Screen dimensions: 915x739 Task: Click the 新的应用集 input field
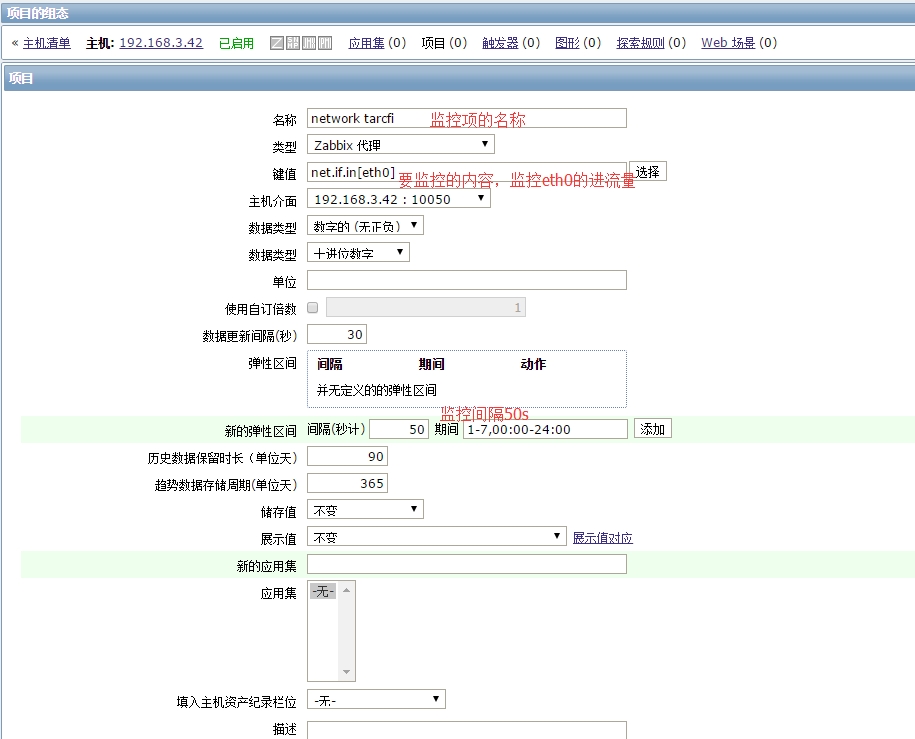(x=467, y=564)
